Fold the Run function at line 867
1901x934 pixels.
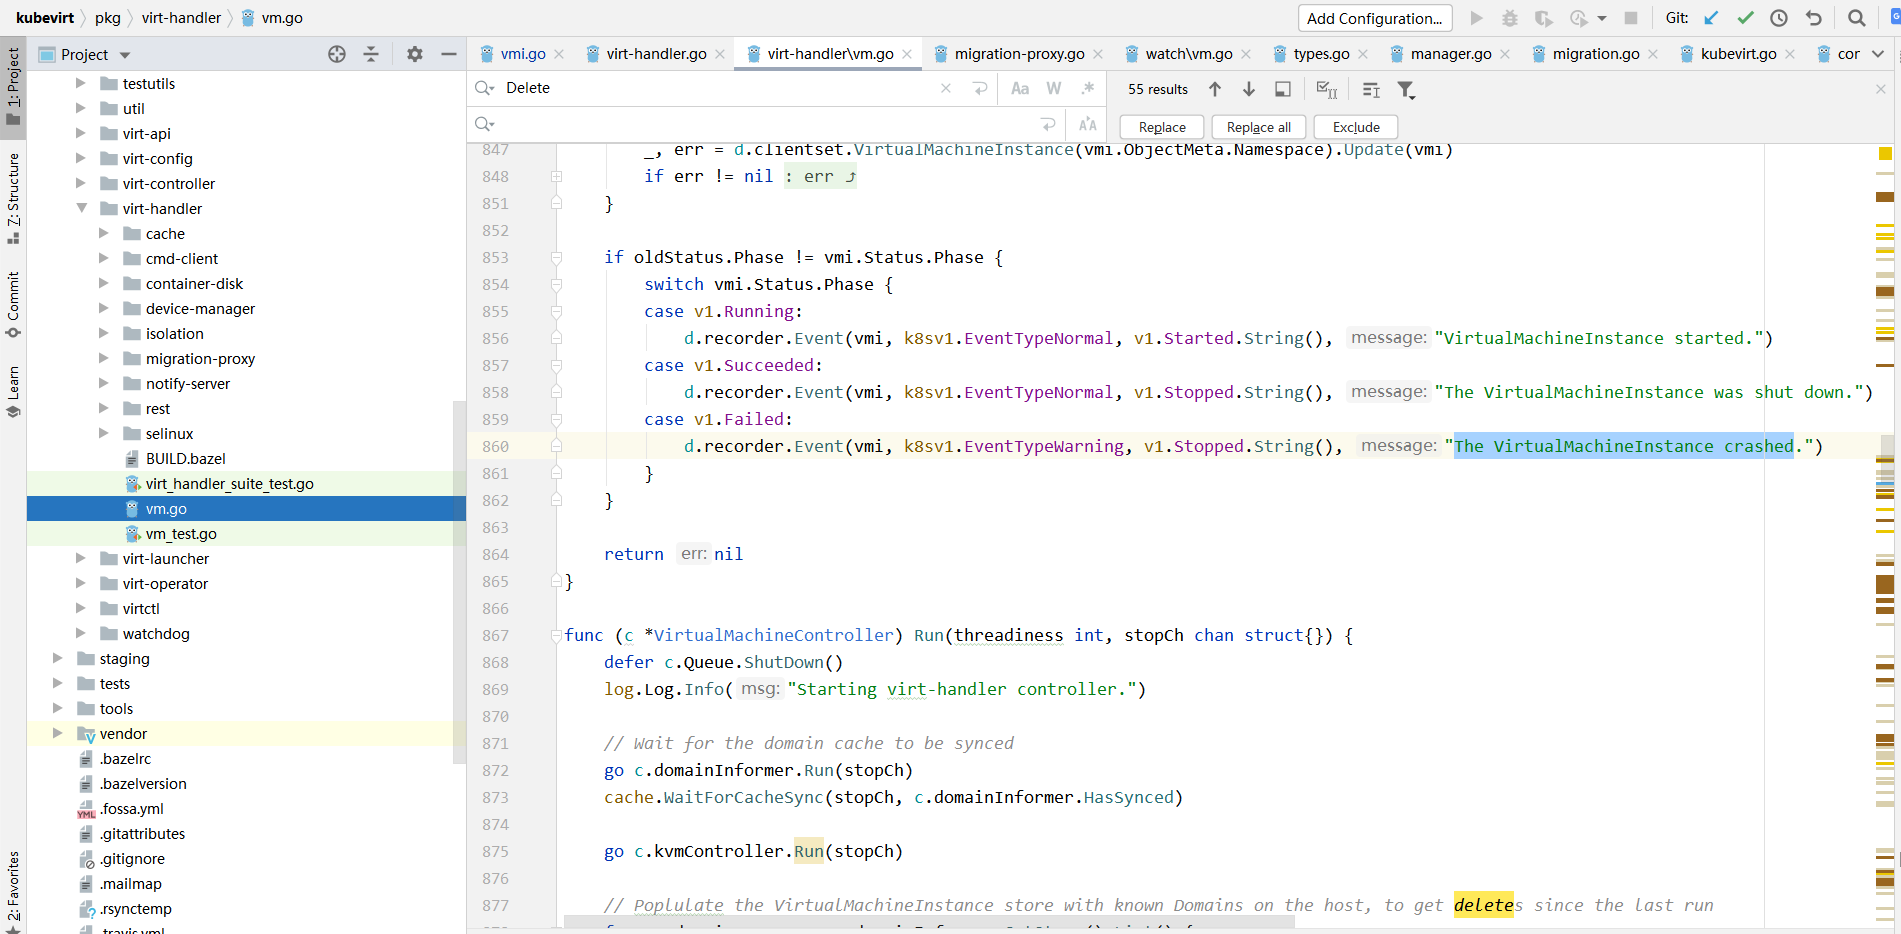(556, 635)
